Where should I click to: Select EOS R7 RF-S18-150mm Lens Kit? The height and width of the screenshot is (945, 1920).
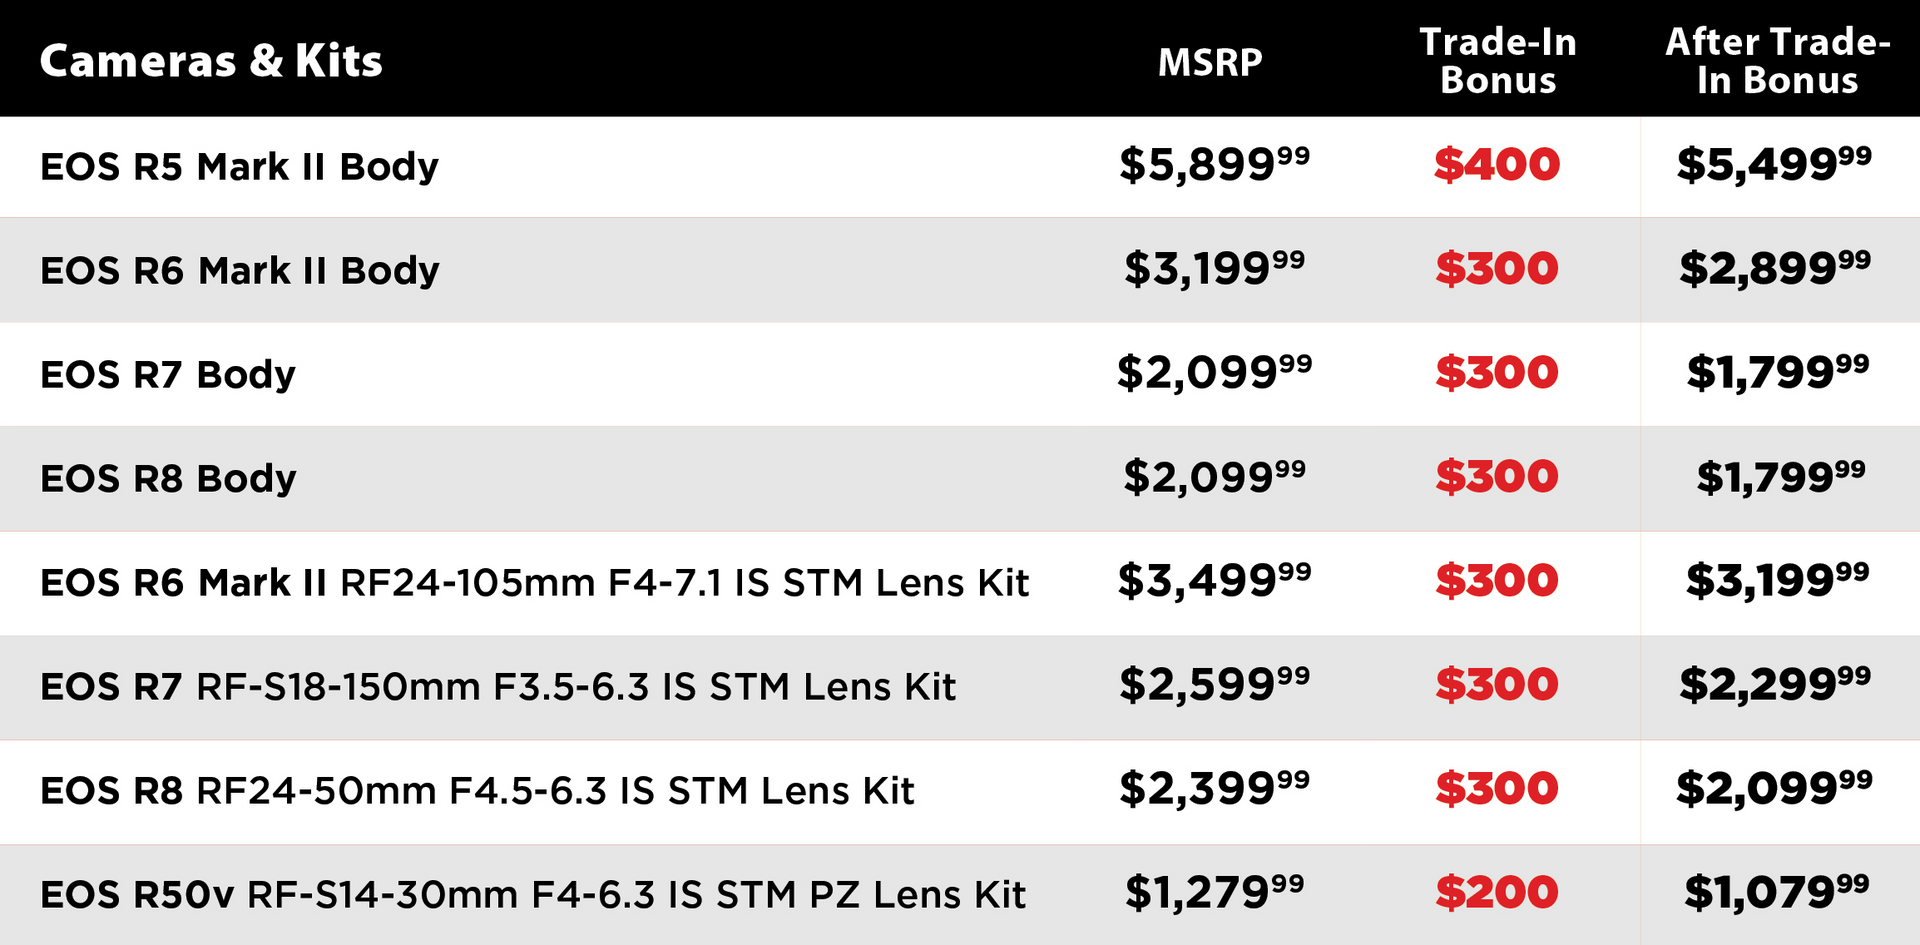pyautogui.click(x=498, y=686)
